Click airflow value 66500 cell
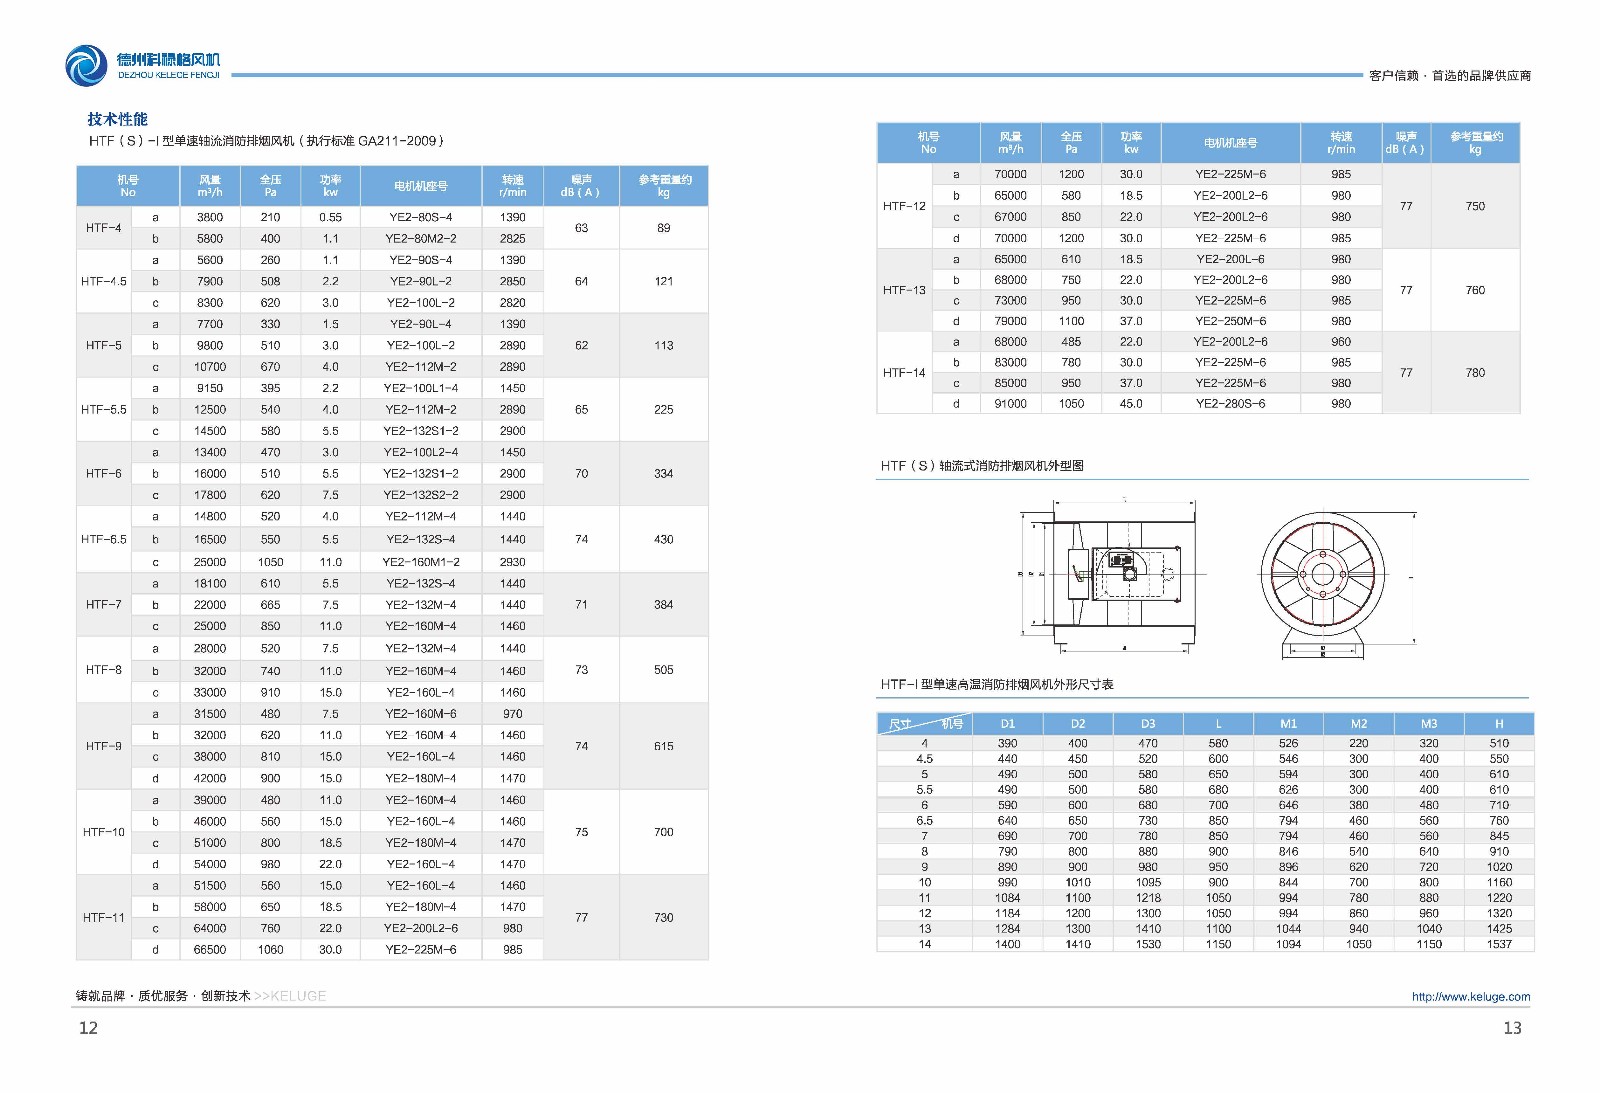The image size is (1600, 1093). tap(210, 950)
